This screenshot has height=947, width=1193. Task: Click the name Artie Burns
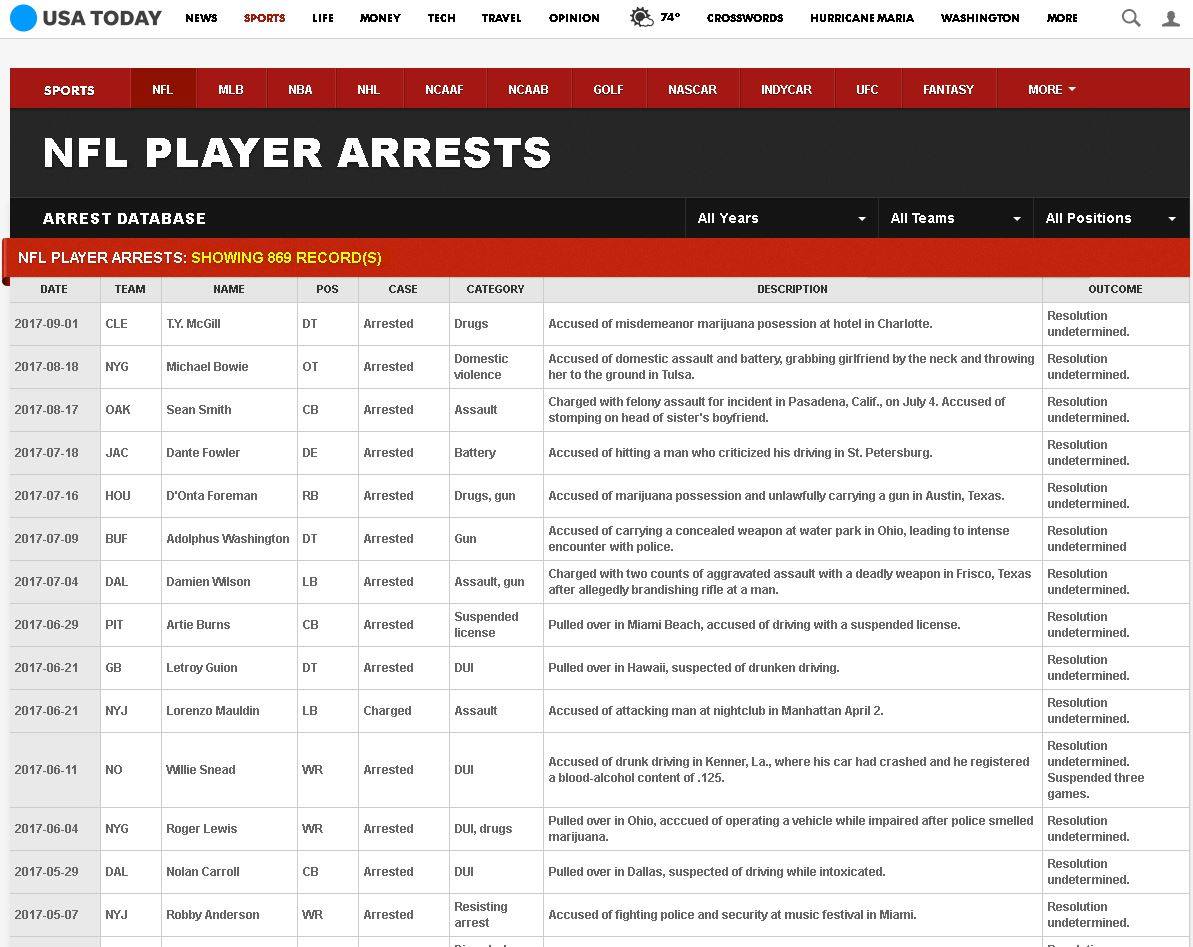tap(198, 624)
